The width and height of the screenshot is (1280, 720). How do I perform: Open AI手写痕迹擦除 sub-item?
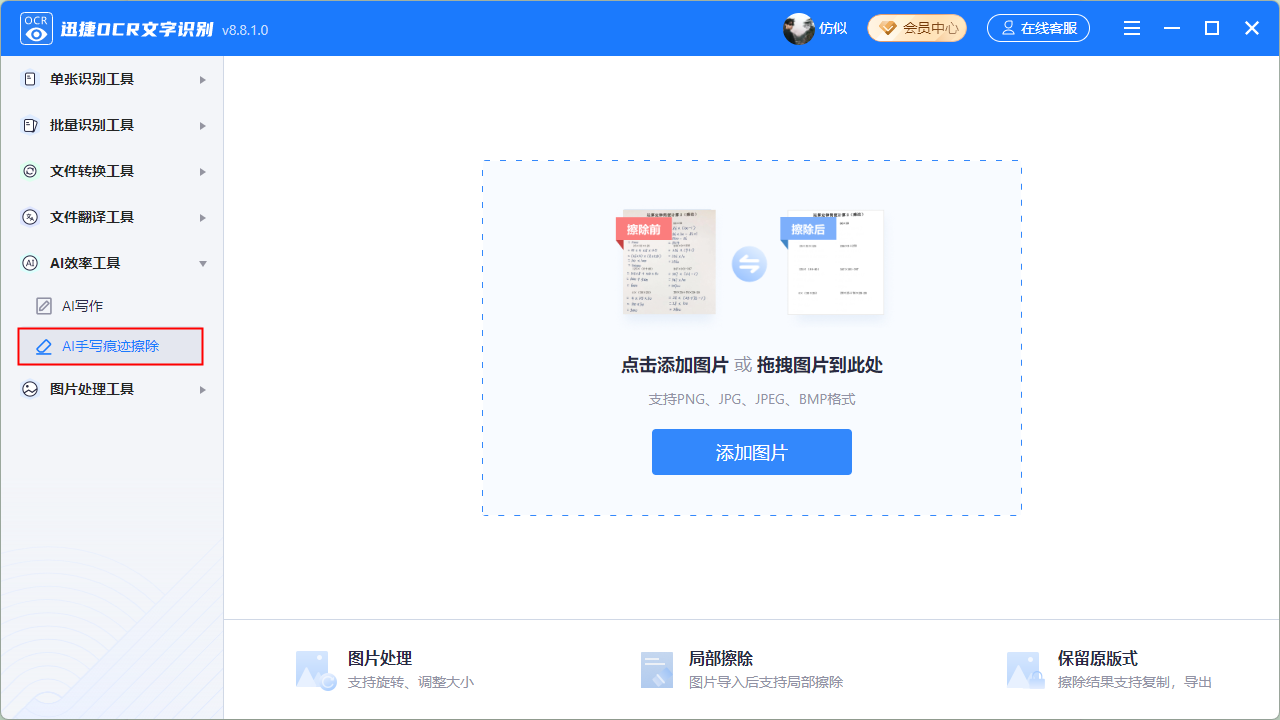111,346
